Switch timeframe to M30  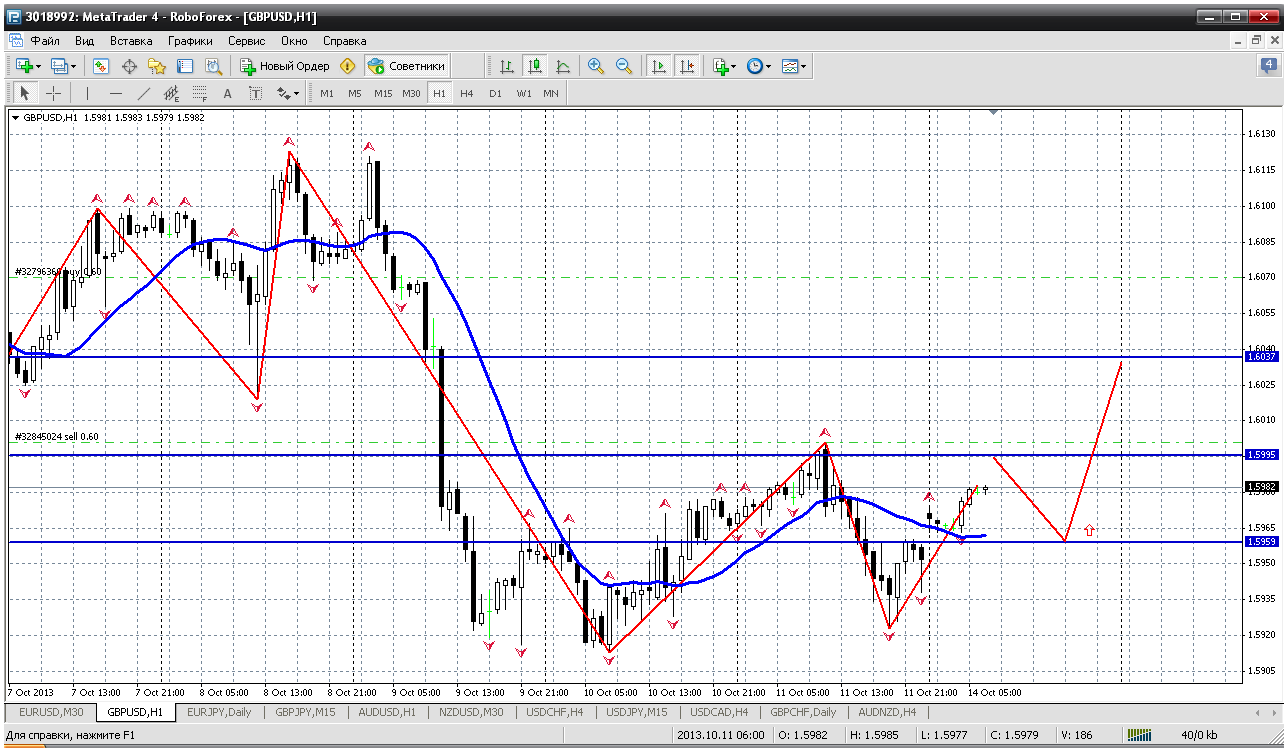(x=411, y=93)
